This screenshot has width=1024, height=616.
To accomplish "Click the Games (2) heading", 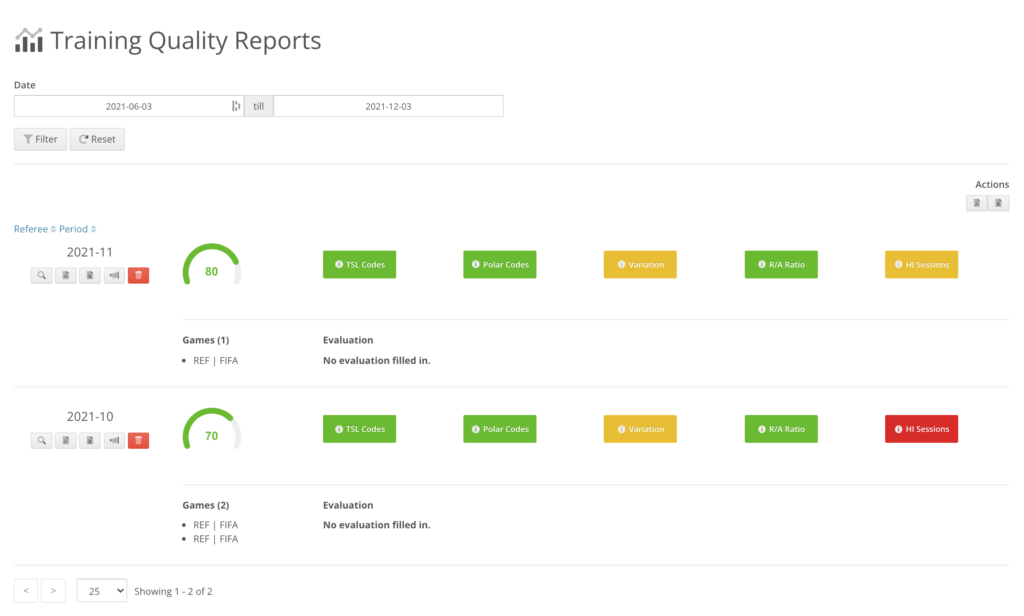I will [x=206, y=505].
